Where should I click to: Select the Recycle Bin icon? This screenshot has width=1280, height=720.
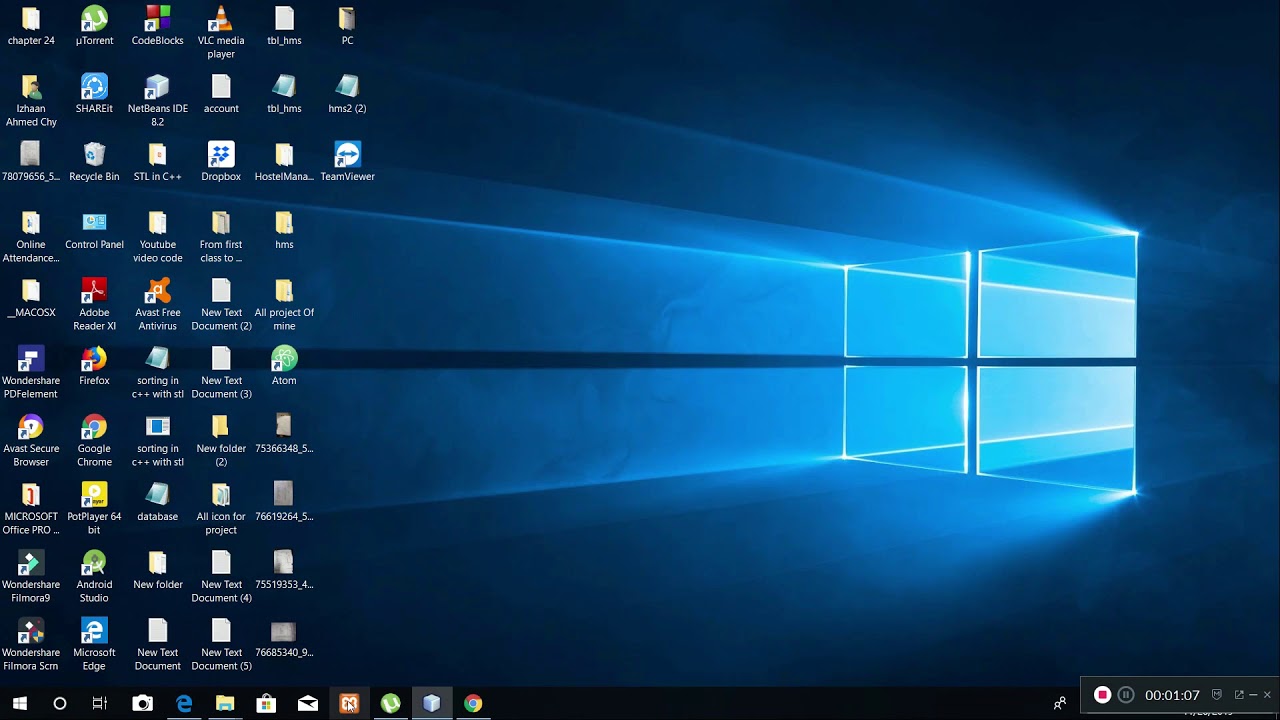coord(94,162)
